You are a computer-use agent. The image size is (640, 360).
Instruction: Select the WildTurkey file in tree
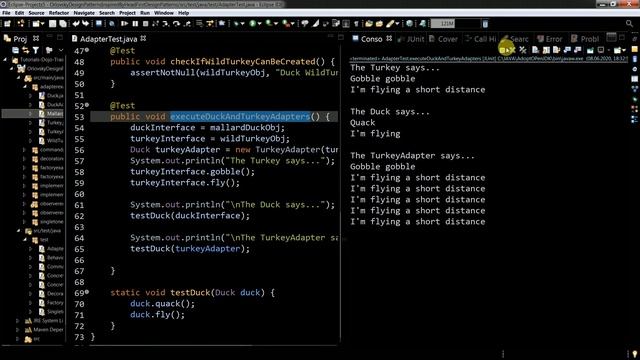[51, 140]
